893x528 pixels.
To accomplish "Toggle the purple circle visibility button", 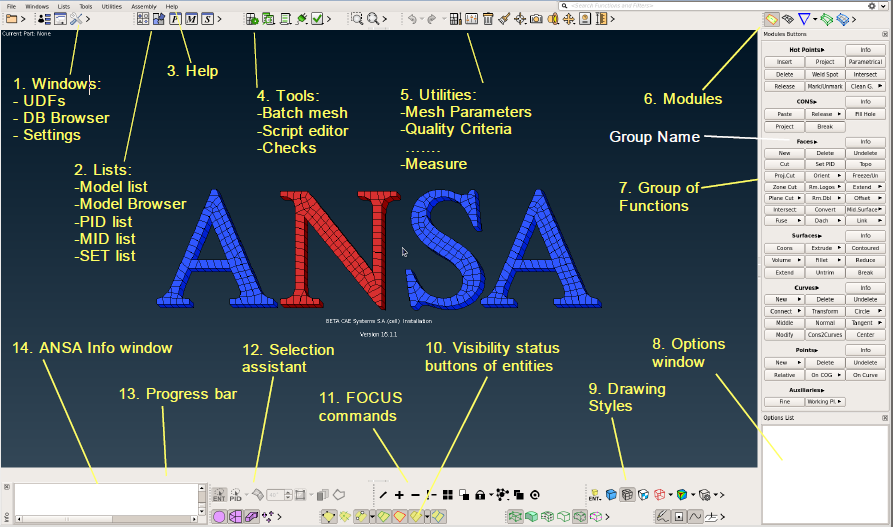I will pos(219,517).
